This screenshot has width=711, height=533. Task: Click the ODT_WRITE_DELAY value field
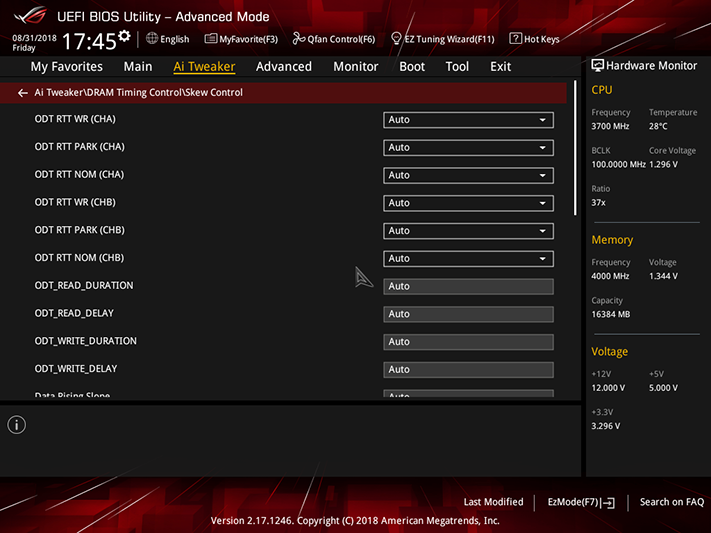468,369
